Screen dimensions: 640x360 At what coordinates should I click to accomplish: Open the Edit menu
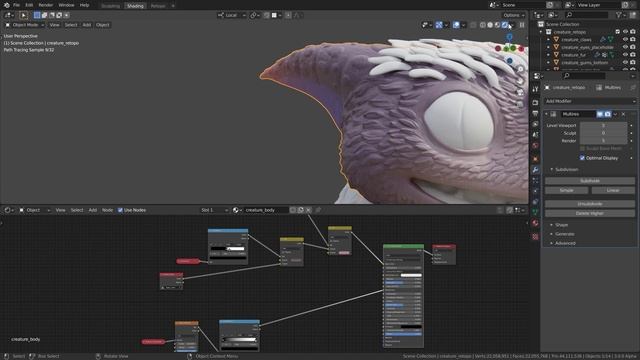tap(29, 5)
